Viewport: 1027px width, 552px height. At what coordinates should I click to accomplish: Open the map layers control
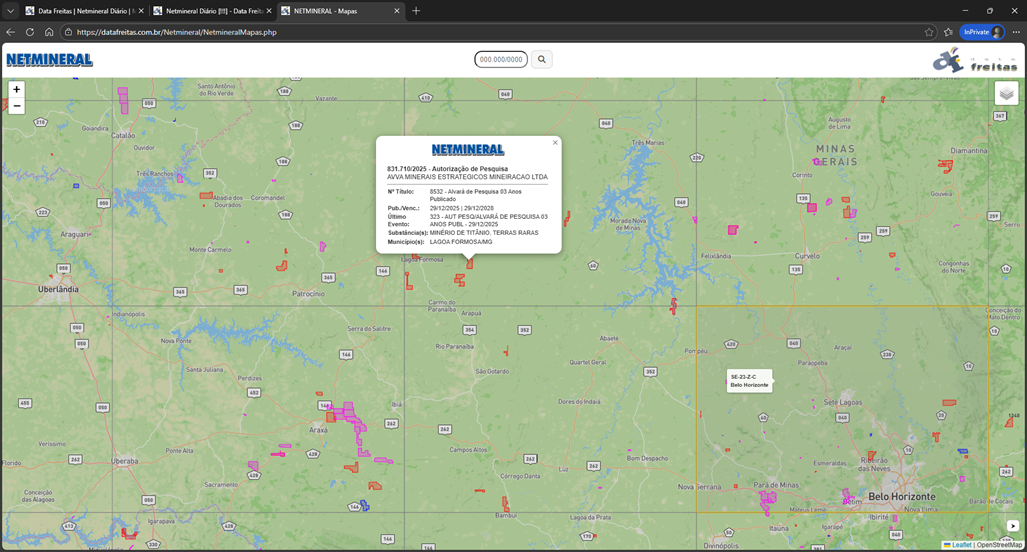click(x=1006, y=94)
